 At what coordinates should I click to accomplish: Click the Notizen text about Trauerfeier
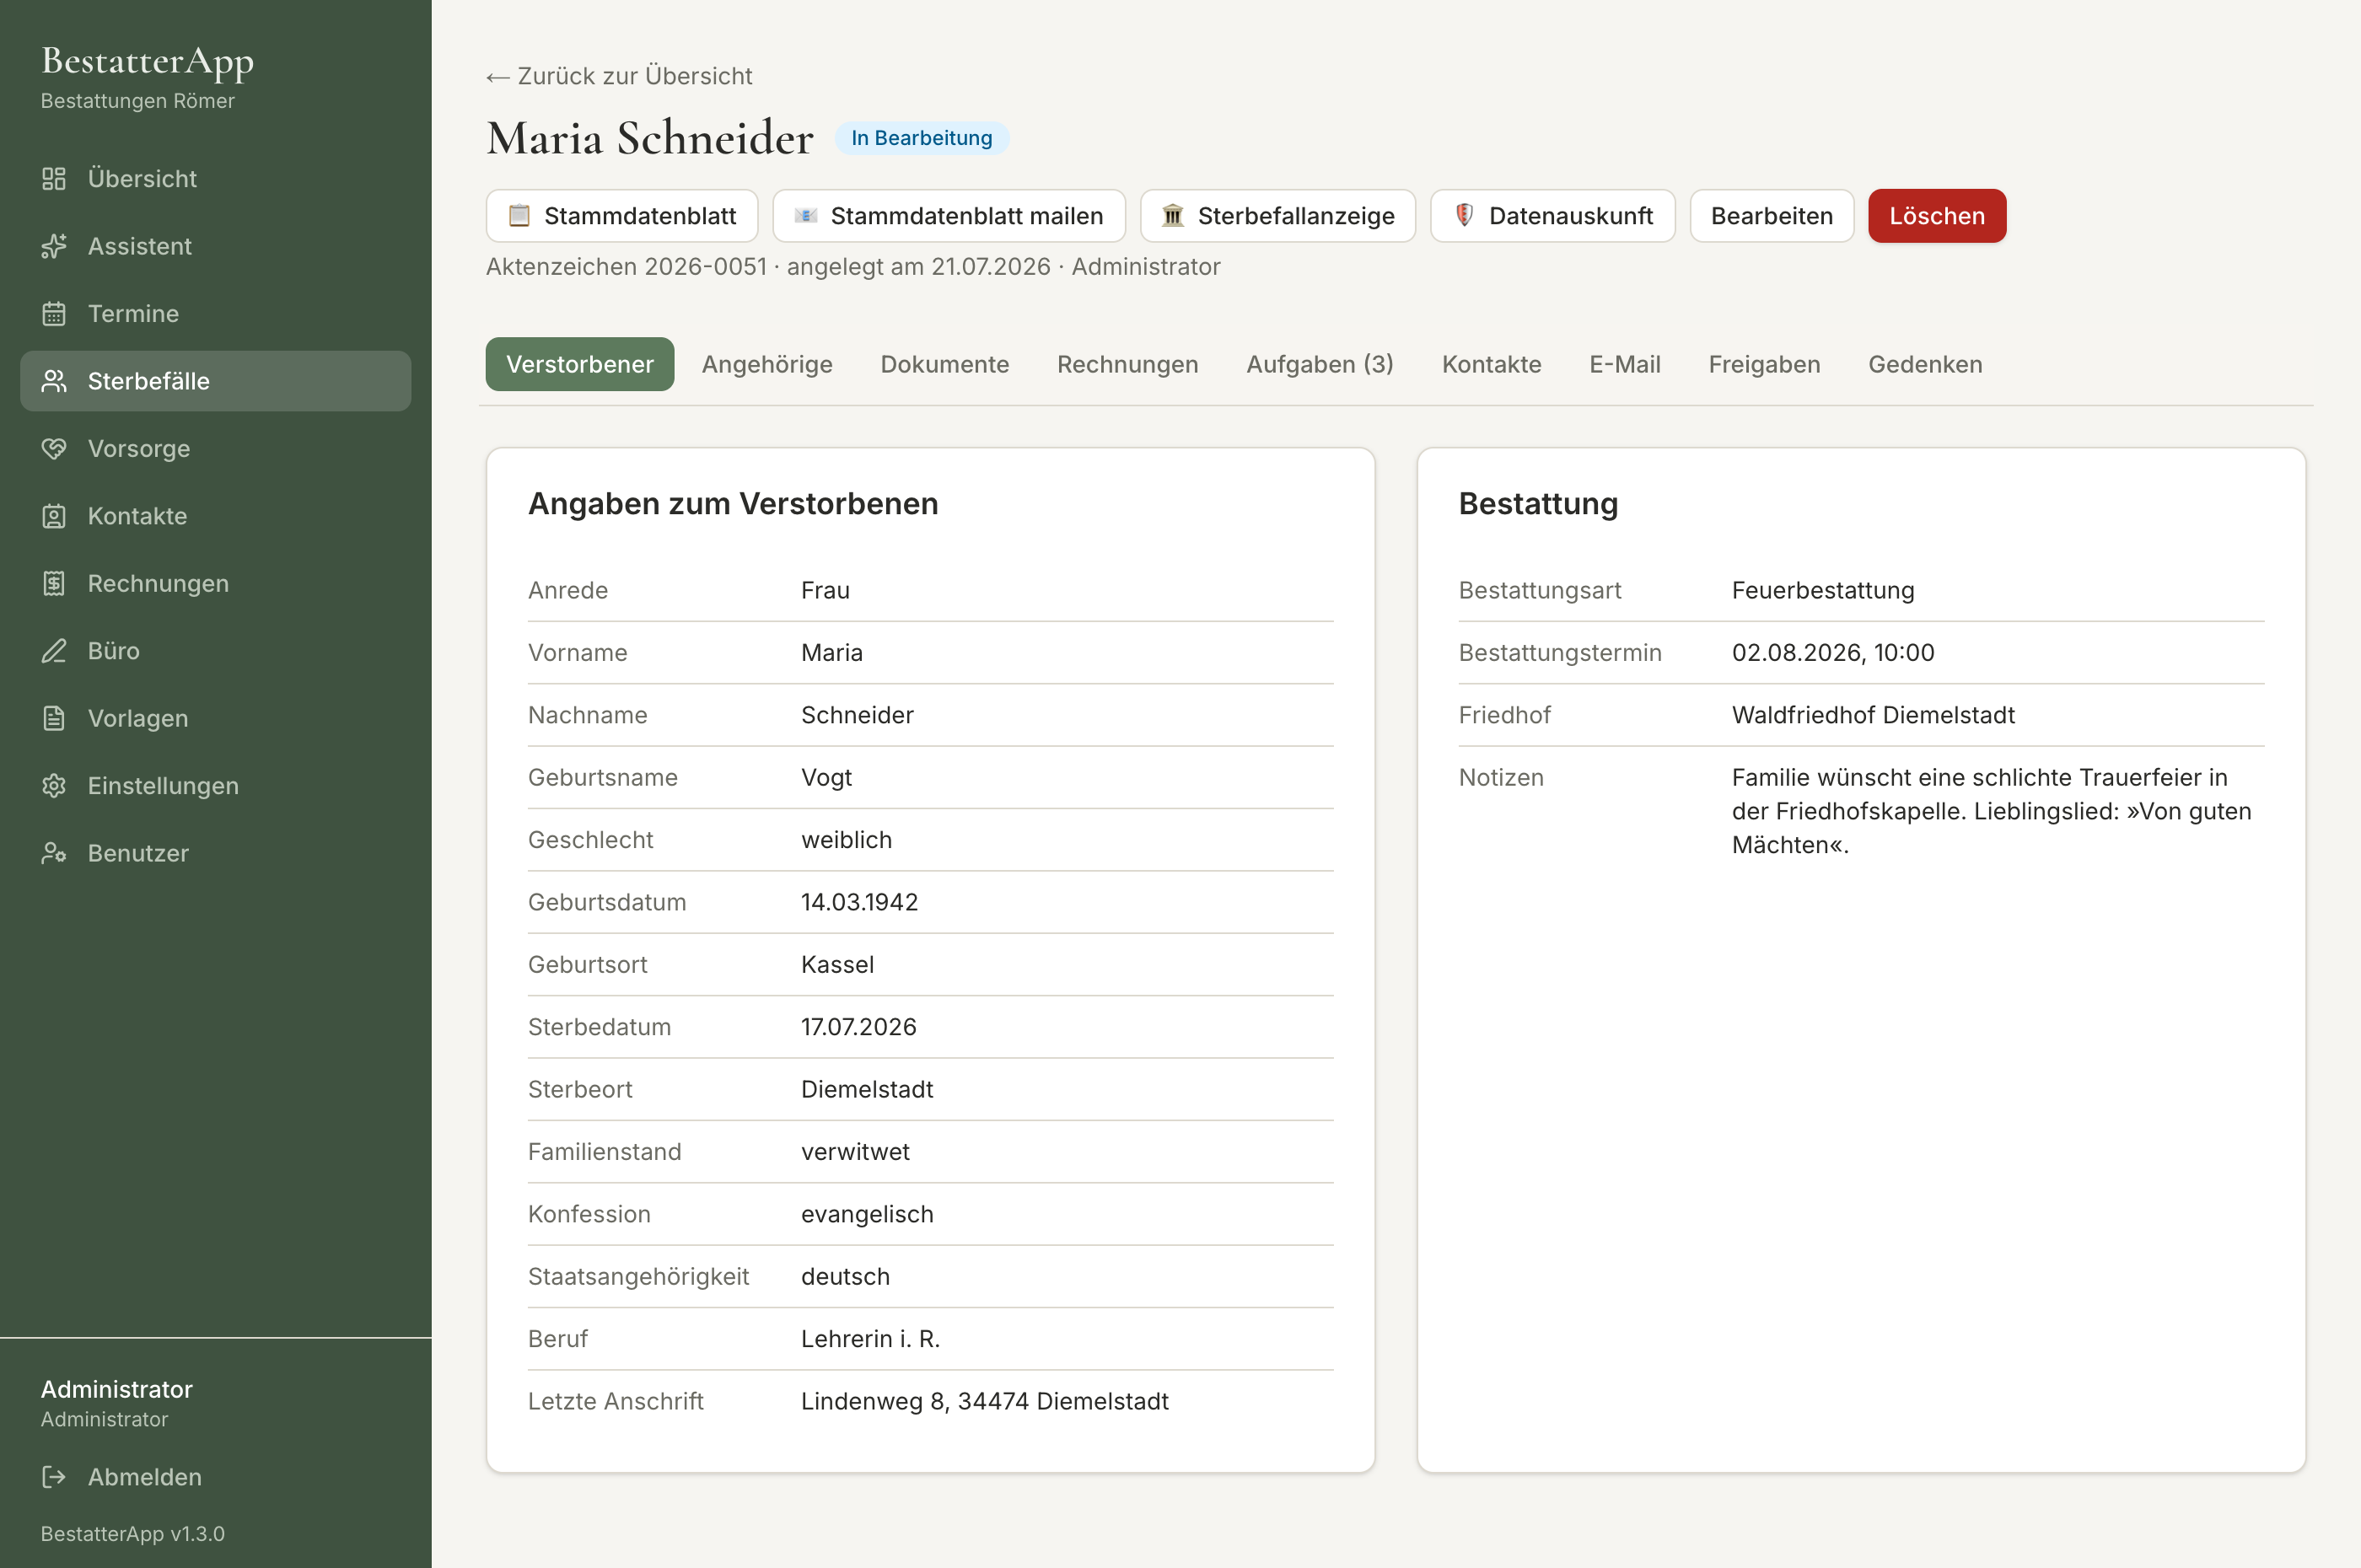pyautogui.click(x=1992, y=811)
